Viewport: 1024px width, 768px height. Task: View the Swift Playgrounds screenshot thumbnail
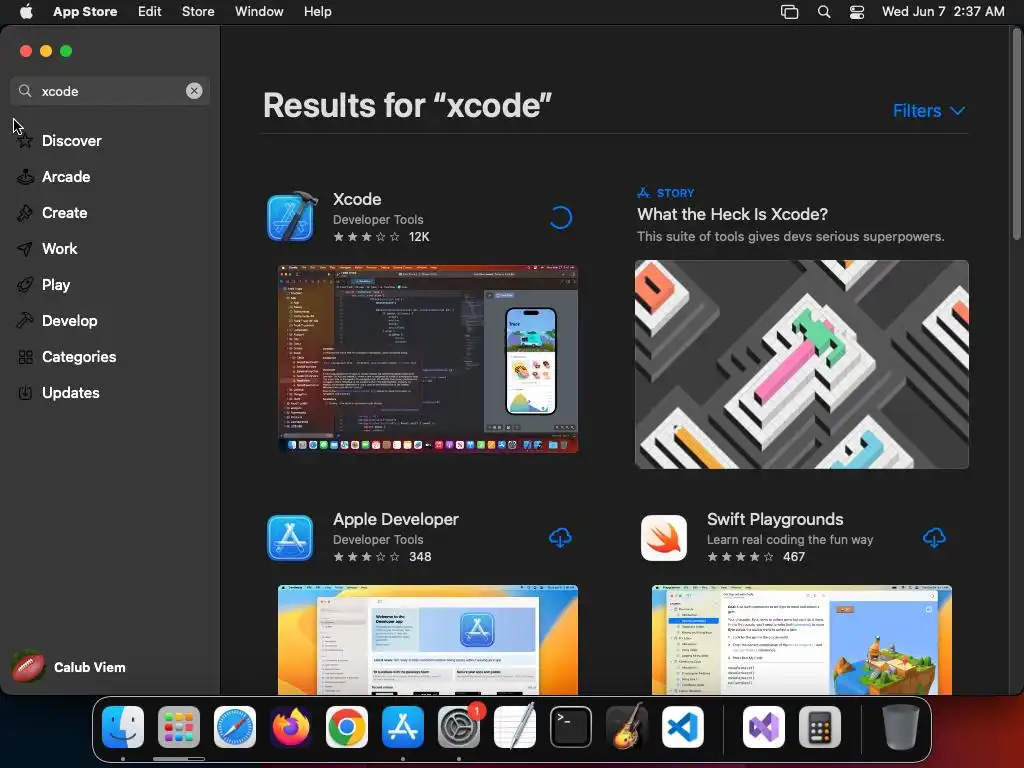801,639
